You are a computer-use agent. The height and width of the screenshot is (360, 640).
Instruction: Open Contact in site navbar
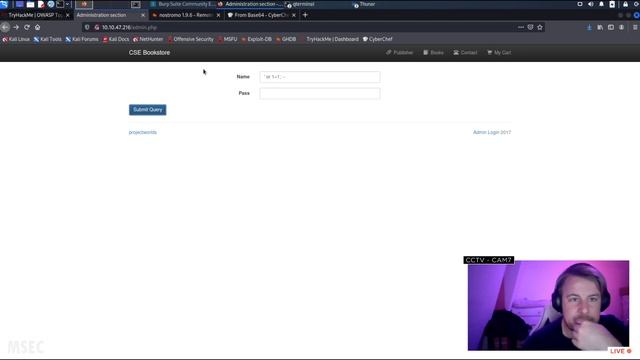click(x=465, y=53)
